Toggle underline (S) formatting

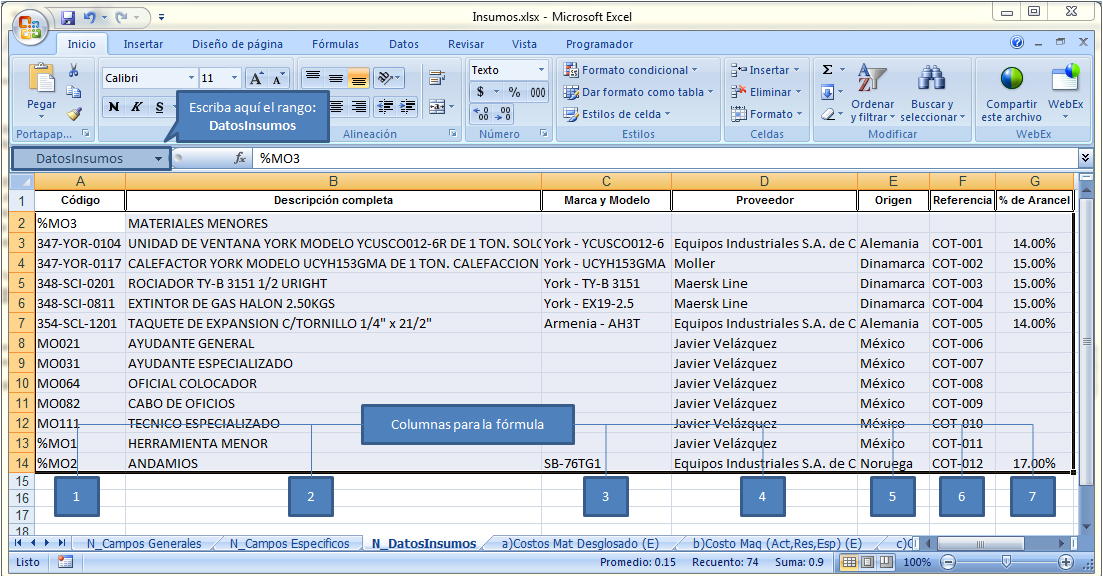point(160,107)
